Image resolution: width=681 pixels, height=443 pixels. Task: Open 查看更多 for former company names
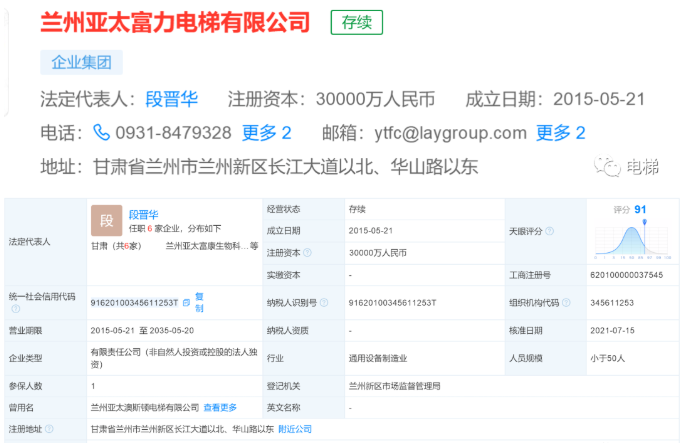[220, 408]
